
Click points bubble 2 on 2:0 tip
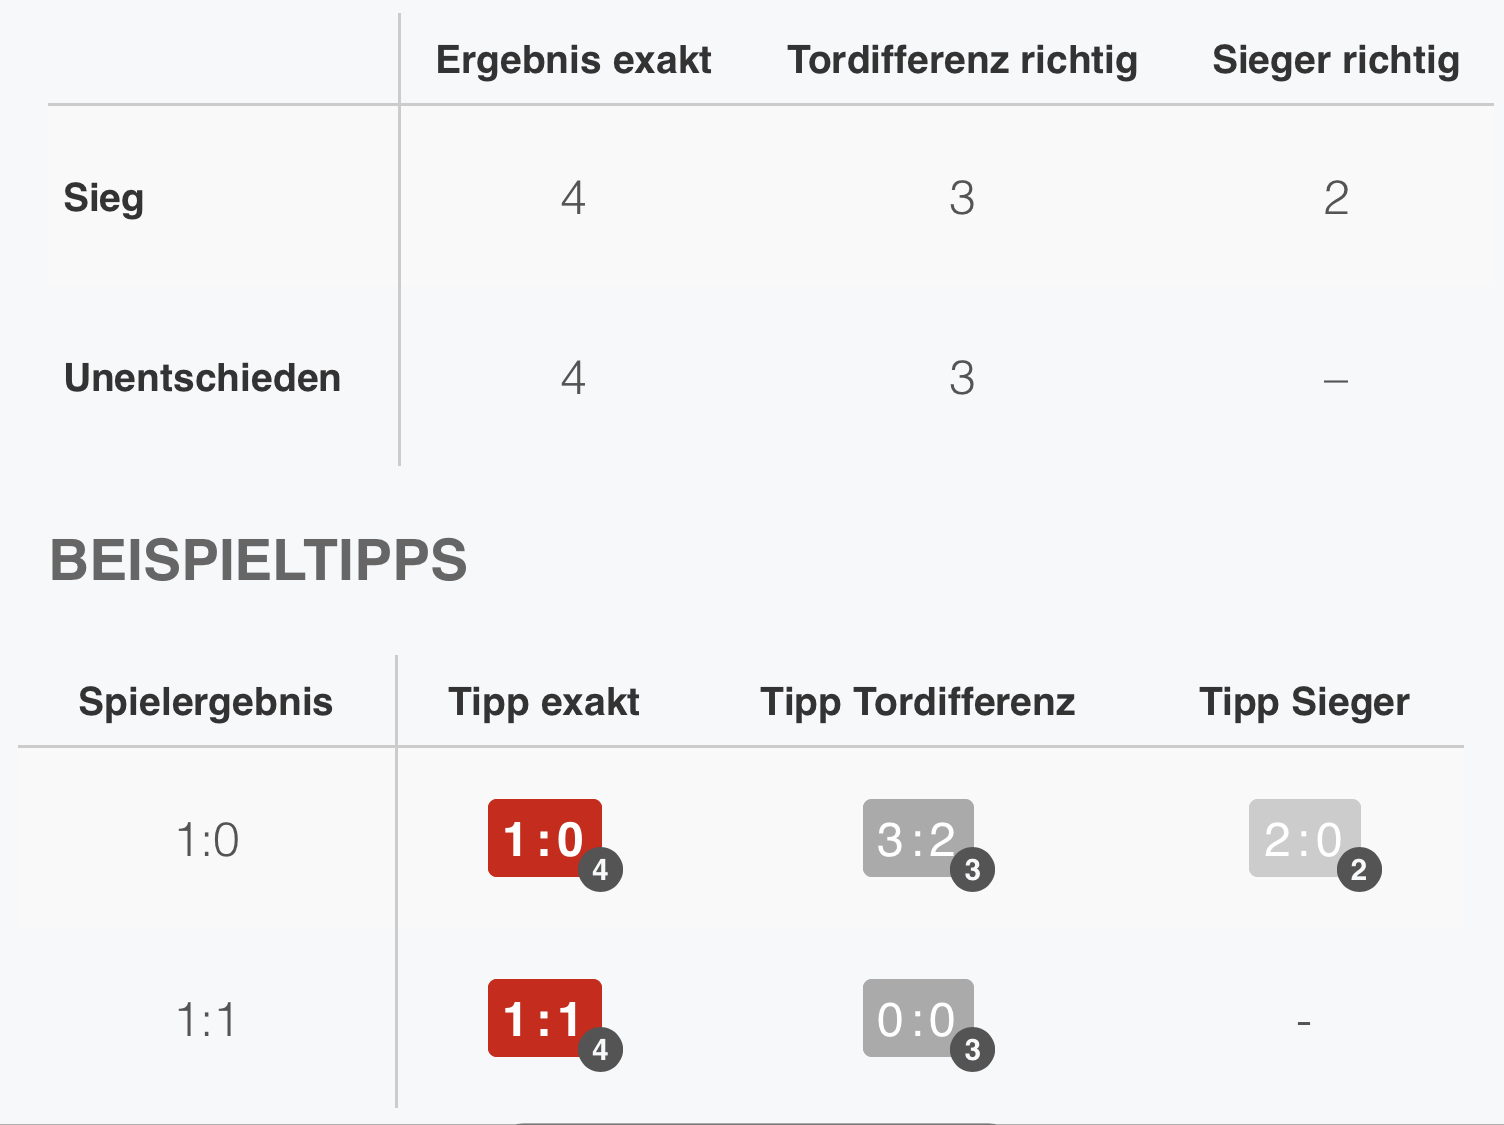point(1359,869)
